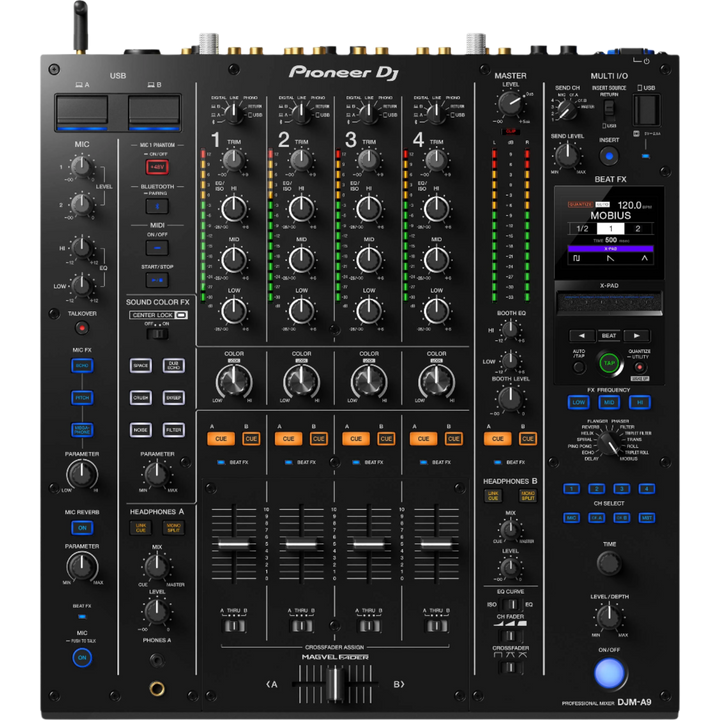Image resolution: width=720 pixels, height=720 pixels.
Task: Click the Pioneer DJ logo
Action: click(343, 73)
